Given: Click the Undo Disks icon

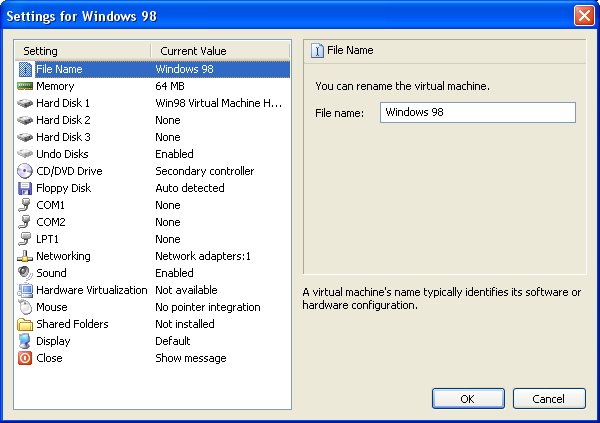Looking at the screenshot, I should pyautogui.click(x=25, y=154).
